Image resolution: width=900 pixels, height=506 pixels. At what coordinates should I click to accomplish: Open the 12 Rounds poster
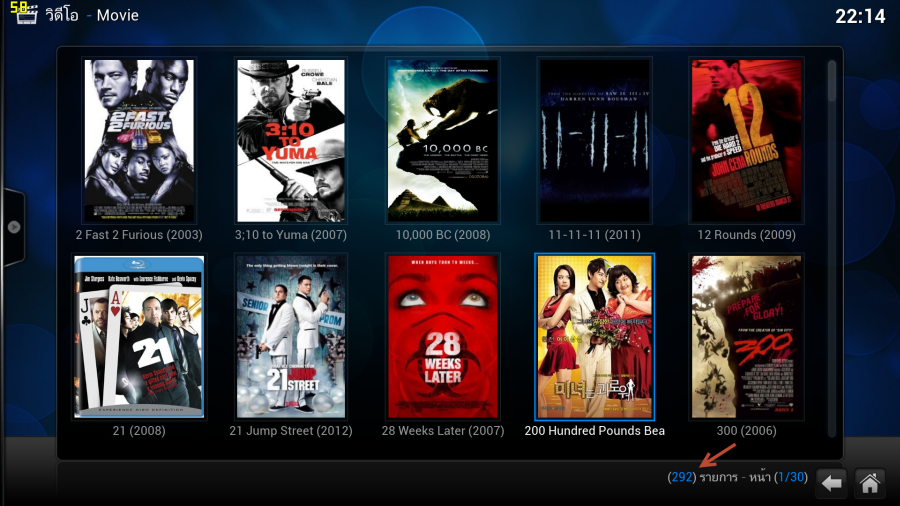pyautogui.click(x=746, y=141)
